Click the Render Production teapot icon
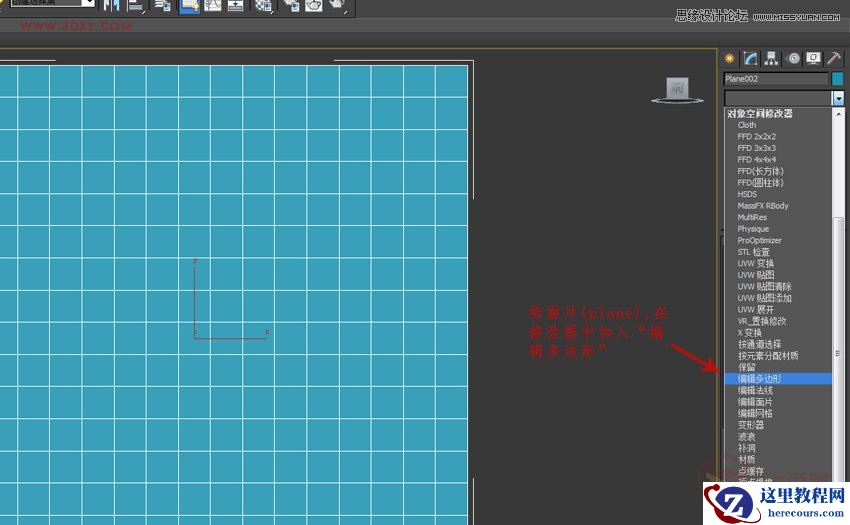Viewport: 850px width, 525px height. (x=338, y=5)
